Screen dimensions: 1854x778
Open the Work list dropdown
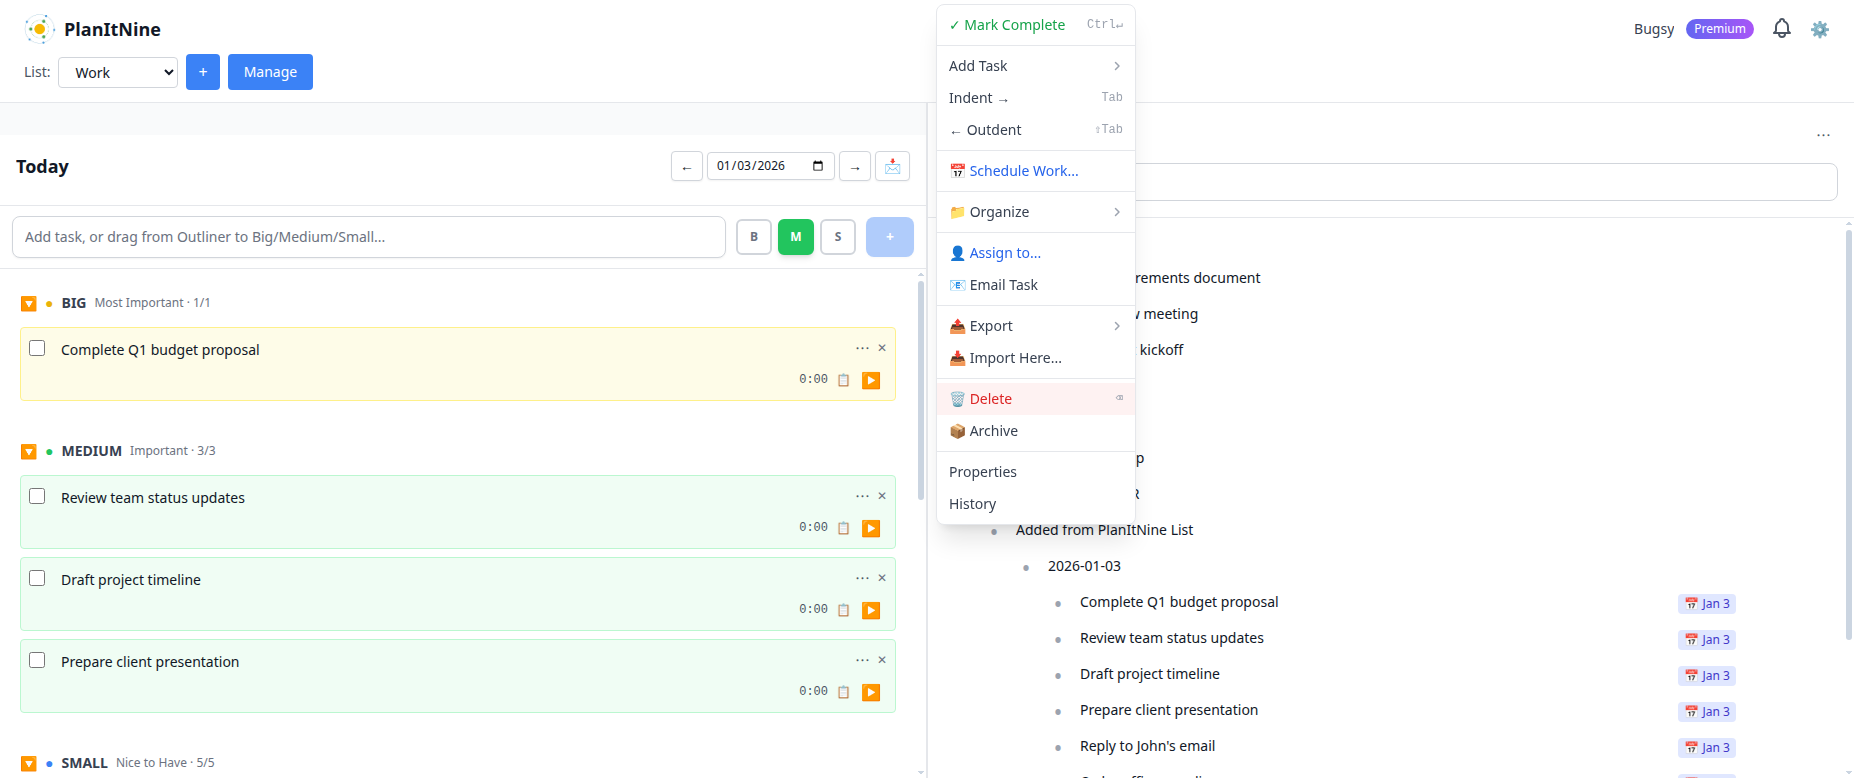pos(118,72)
